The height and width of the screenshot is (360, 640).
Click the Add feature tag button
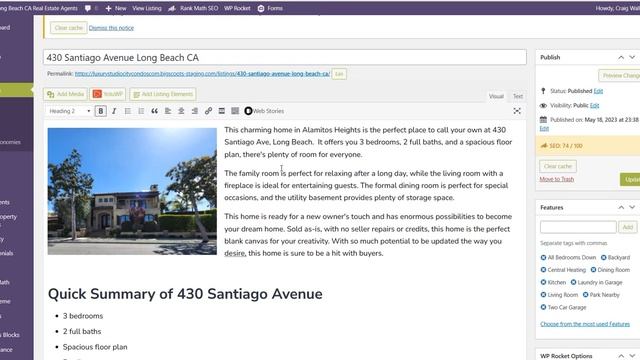tap(628, 227)
